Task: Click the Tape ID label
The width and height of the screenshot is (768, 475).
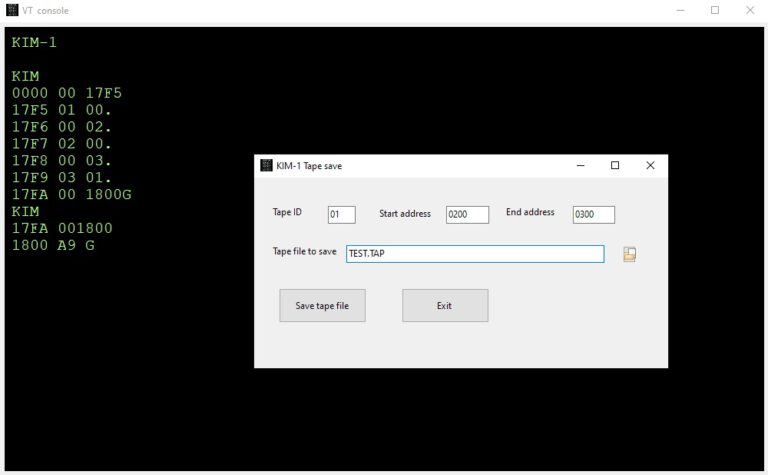Action: pos(287,213)
